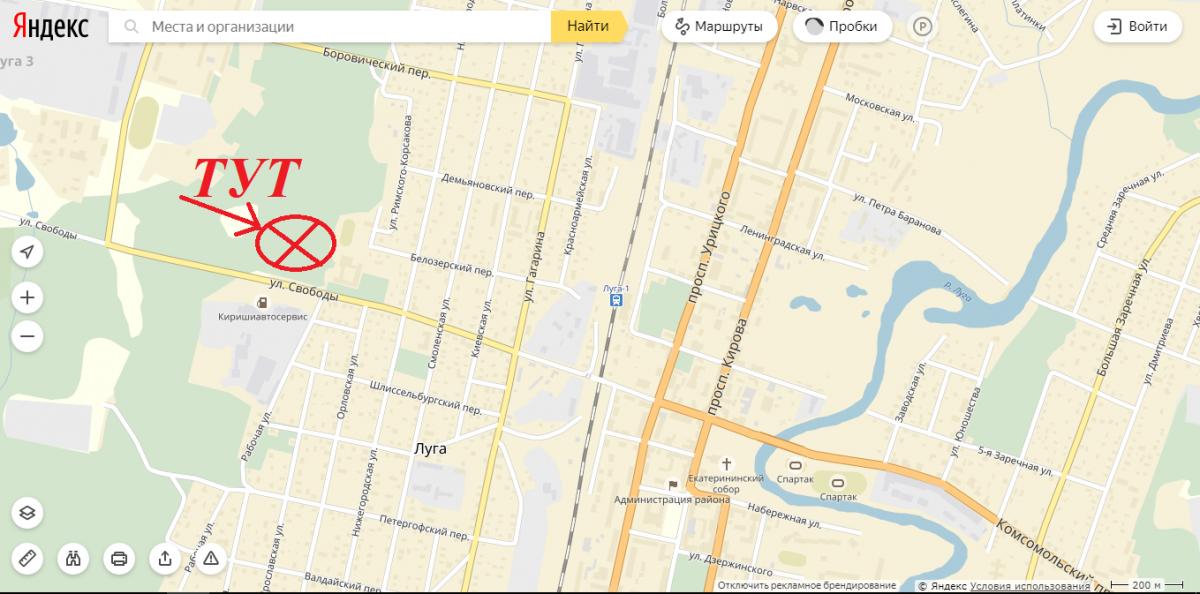Click the report error triangle icon

point(210,558)
